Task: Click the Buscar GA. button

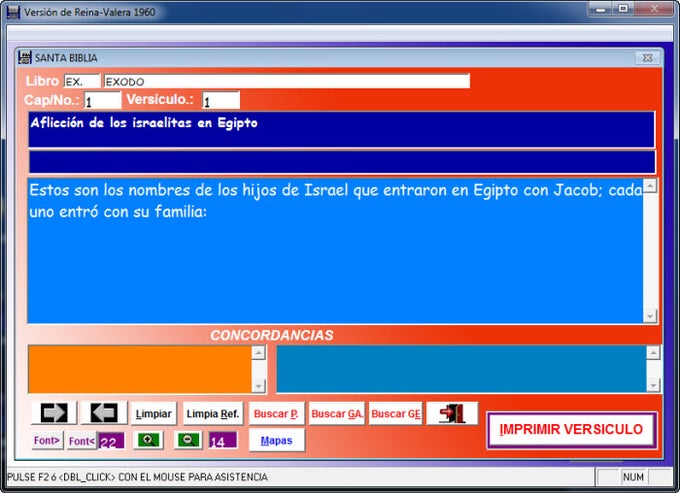Action: [337, 414]
